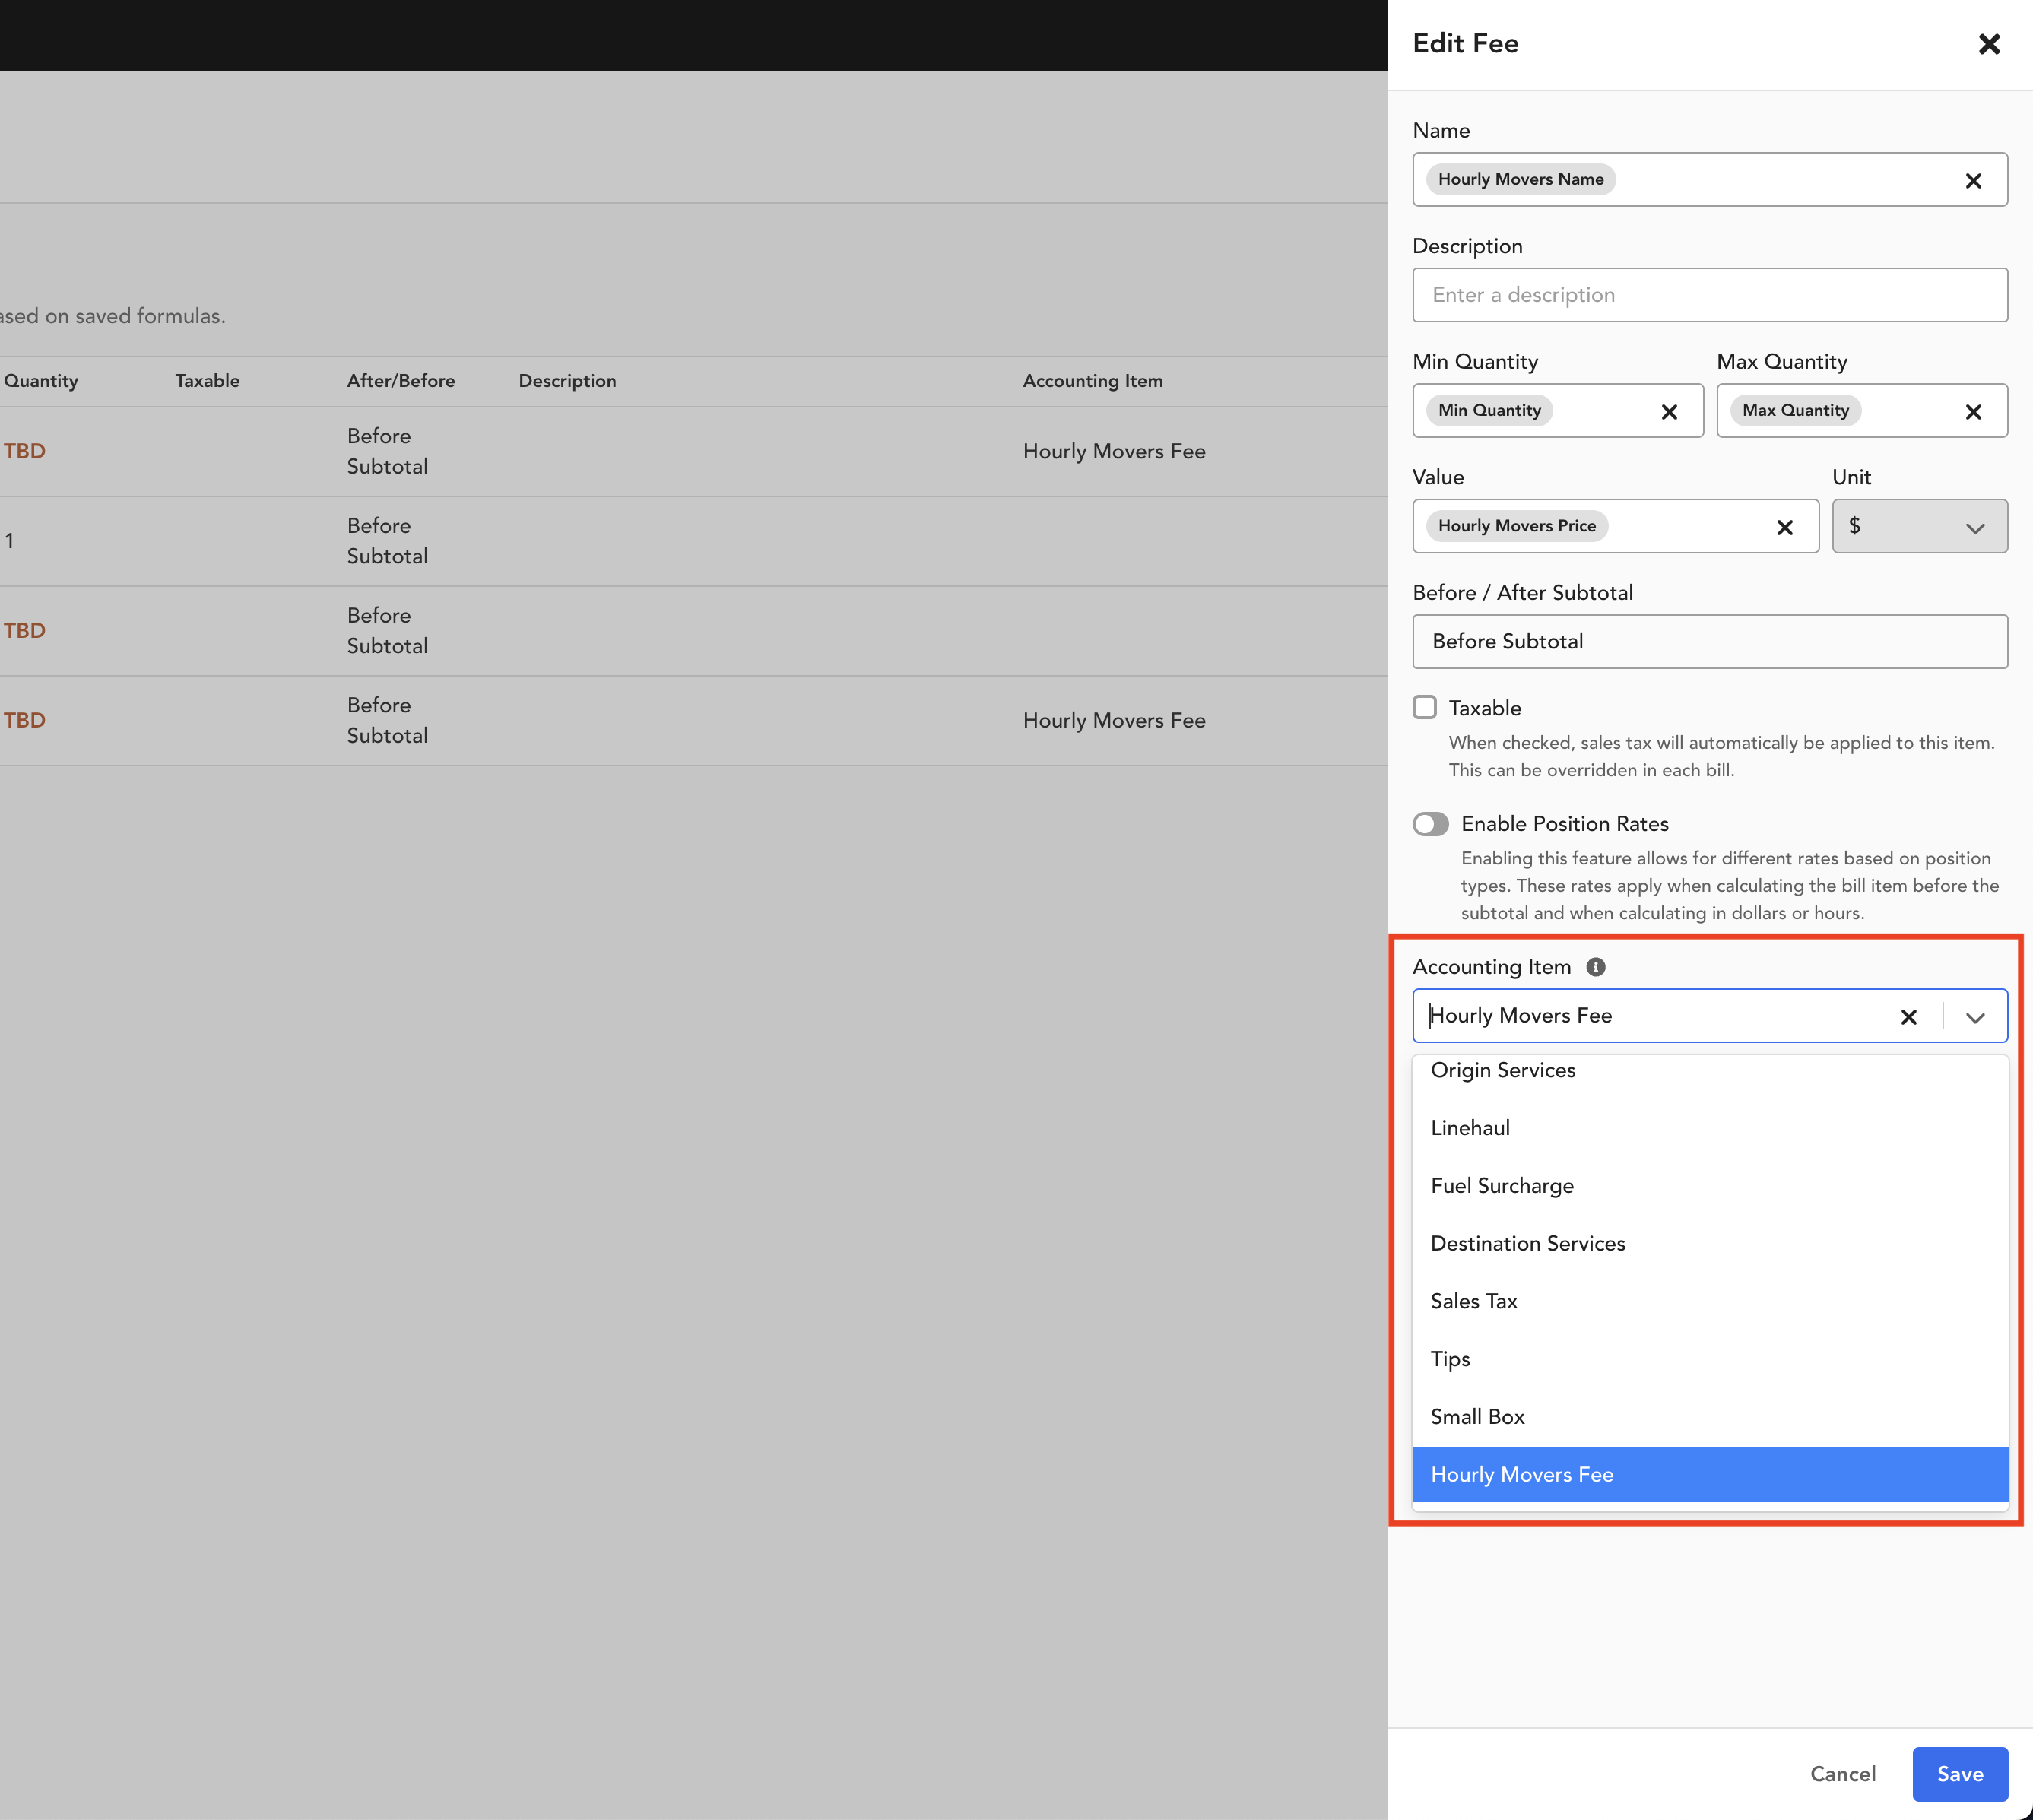The height and width of the screenshot is (1820, 2033).
Task: Collapse the Accounting Item dropdown chevron
Action: [x=1975, y=1017]
